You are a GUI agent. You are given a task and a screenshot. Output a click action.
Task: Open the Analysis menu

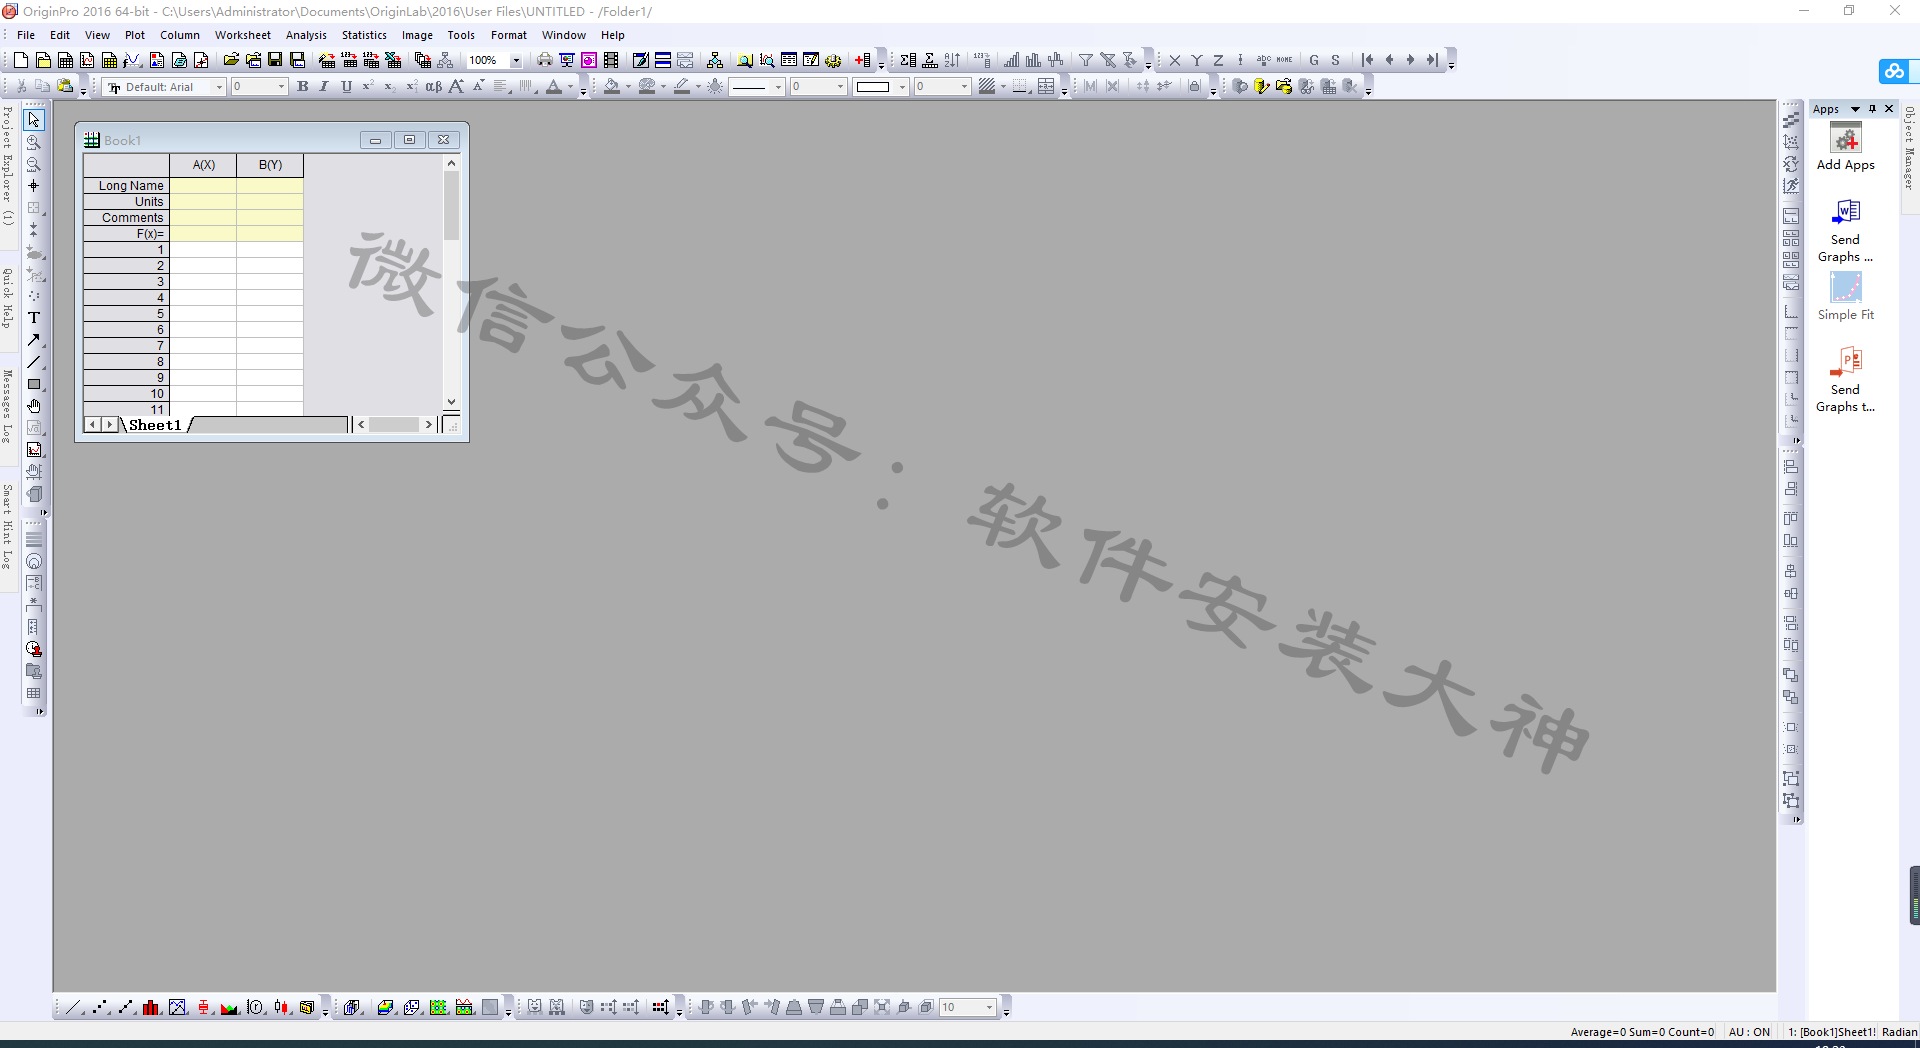pyautogui.click(x=306, y=35)
